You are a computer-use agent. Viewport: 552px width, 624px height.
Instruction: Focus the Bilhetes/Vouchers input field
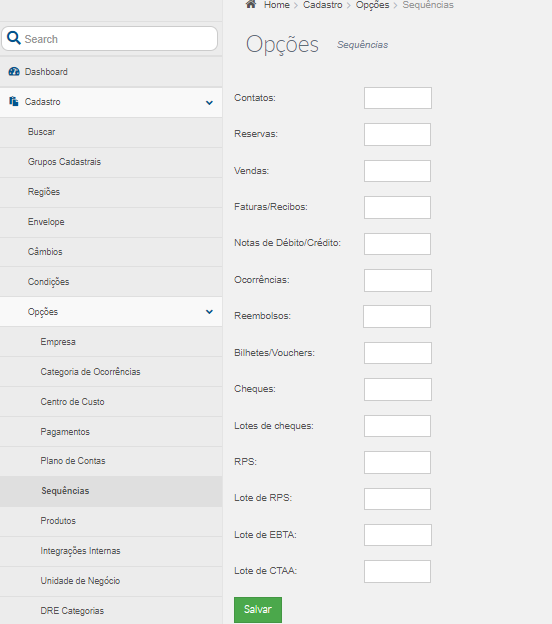click(x=398, y=353)
